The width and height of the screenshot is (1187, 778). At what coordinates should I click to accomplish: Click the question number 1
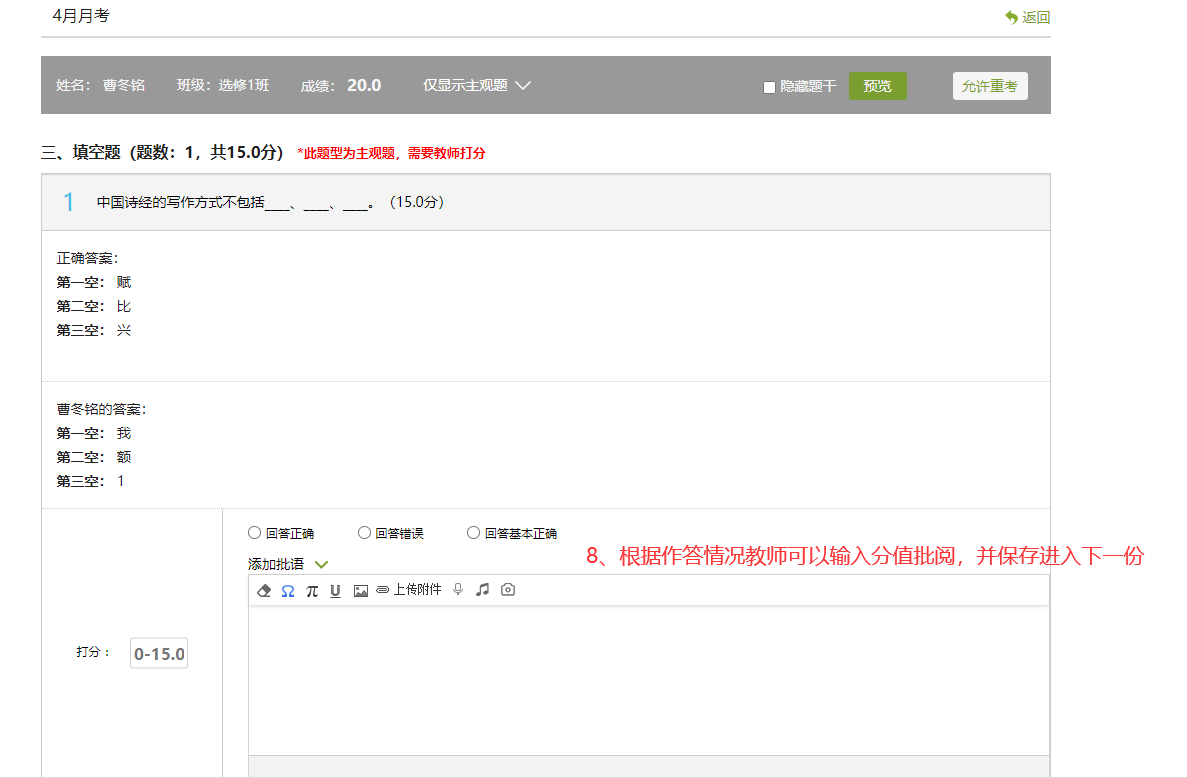pyautogui.click(x=68, y=202)
